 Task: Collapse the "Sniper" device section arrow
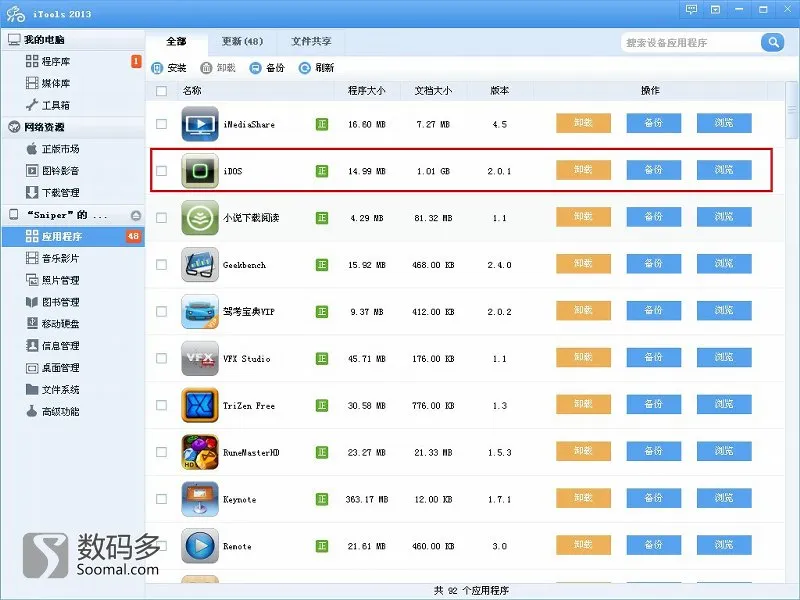tap(136, 215)
